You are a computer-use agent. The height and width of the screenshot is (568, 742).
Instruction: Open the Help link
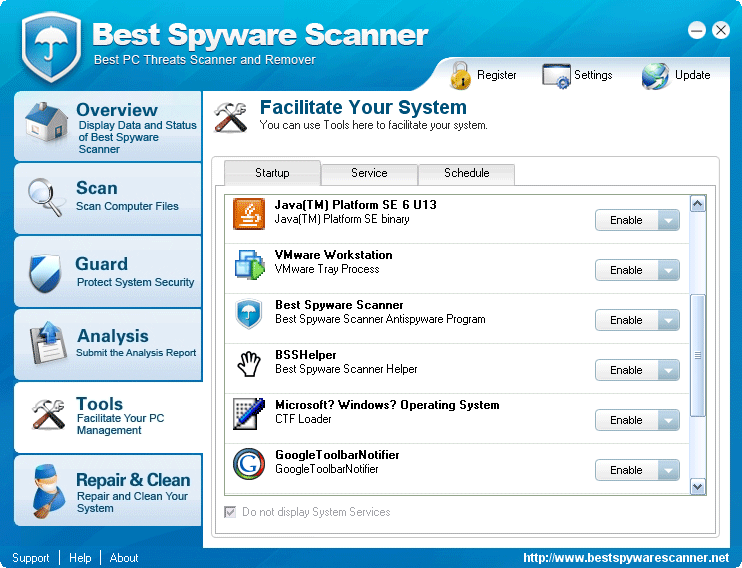coord(80,558)
